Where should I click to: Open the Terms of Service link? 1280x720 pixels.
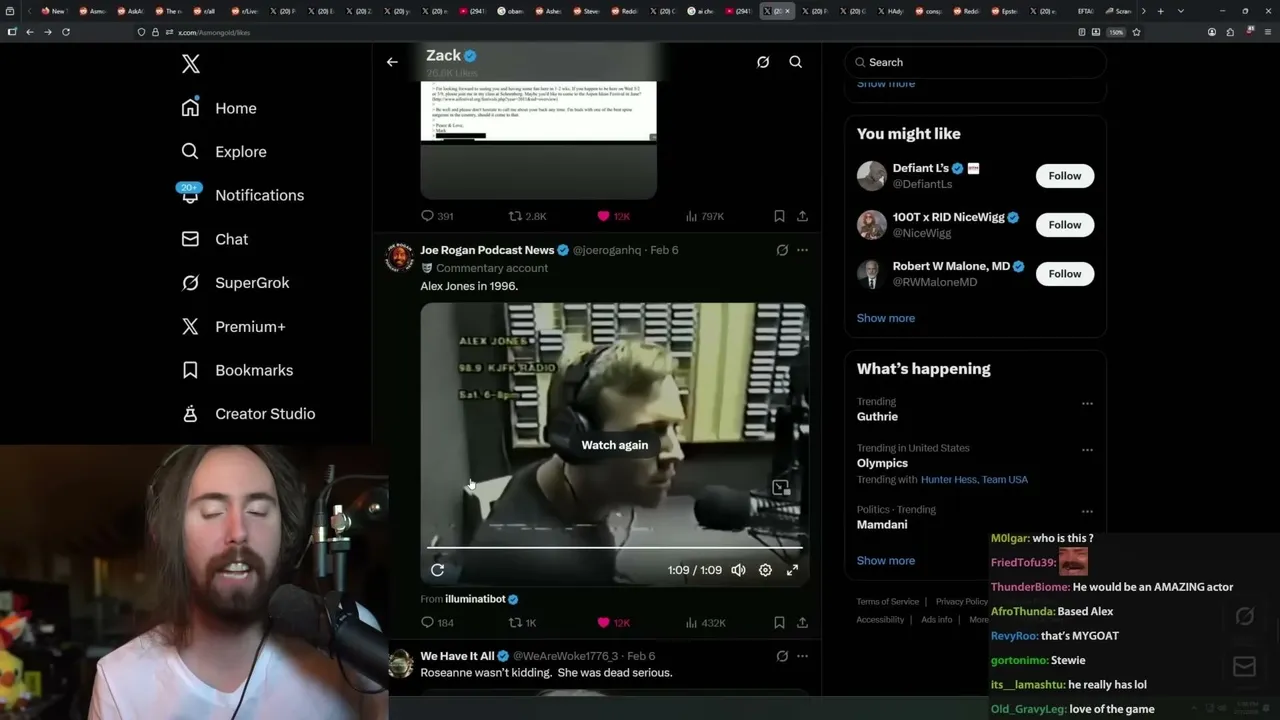click(x=887, y=601)
